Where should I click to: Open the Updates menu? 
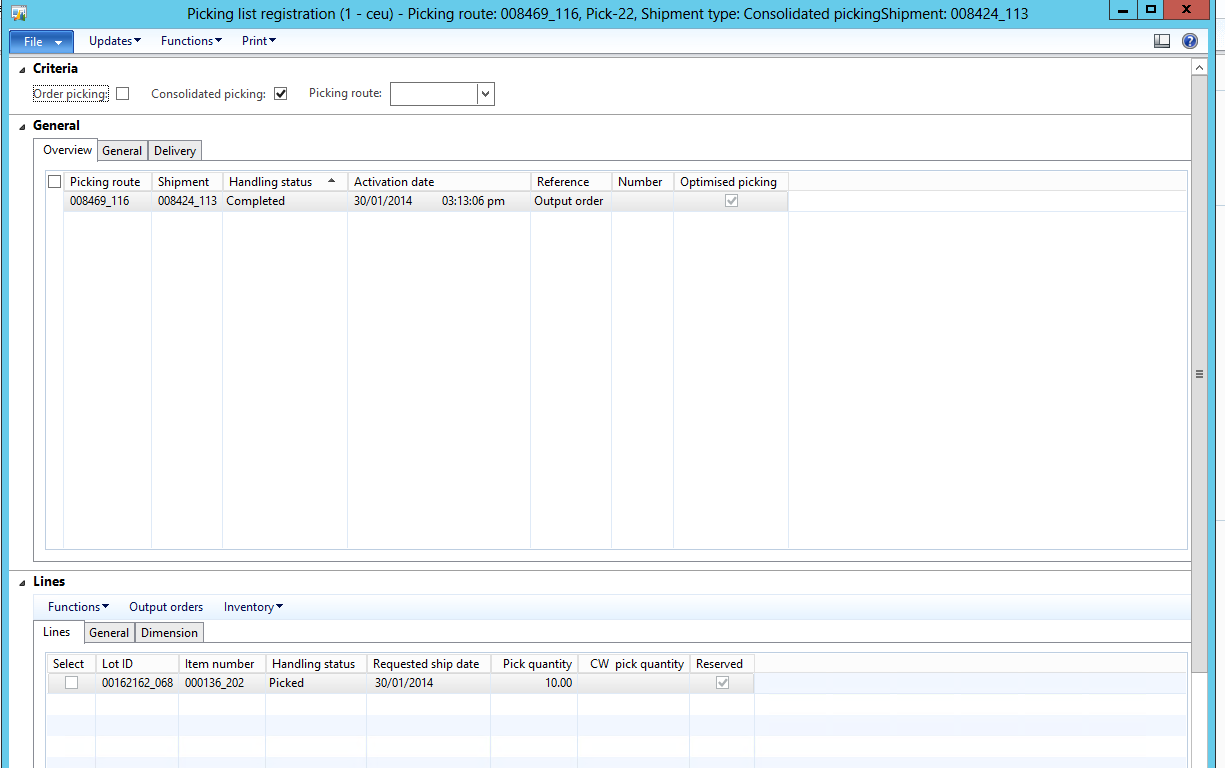point(114,41)
